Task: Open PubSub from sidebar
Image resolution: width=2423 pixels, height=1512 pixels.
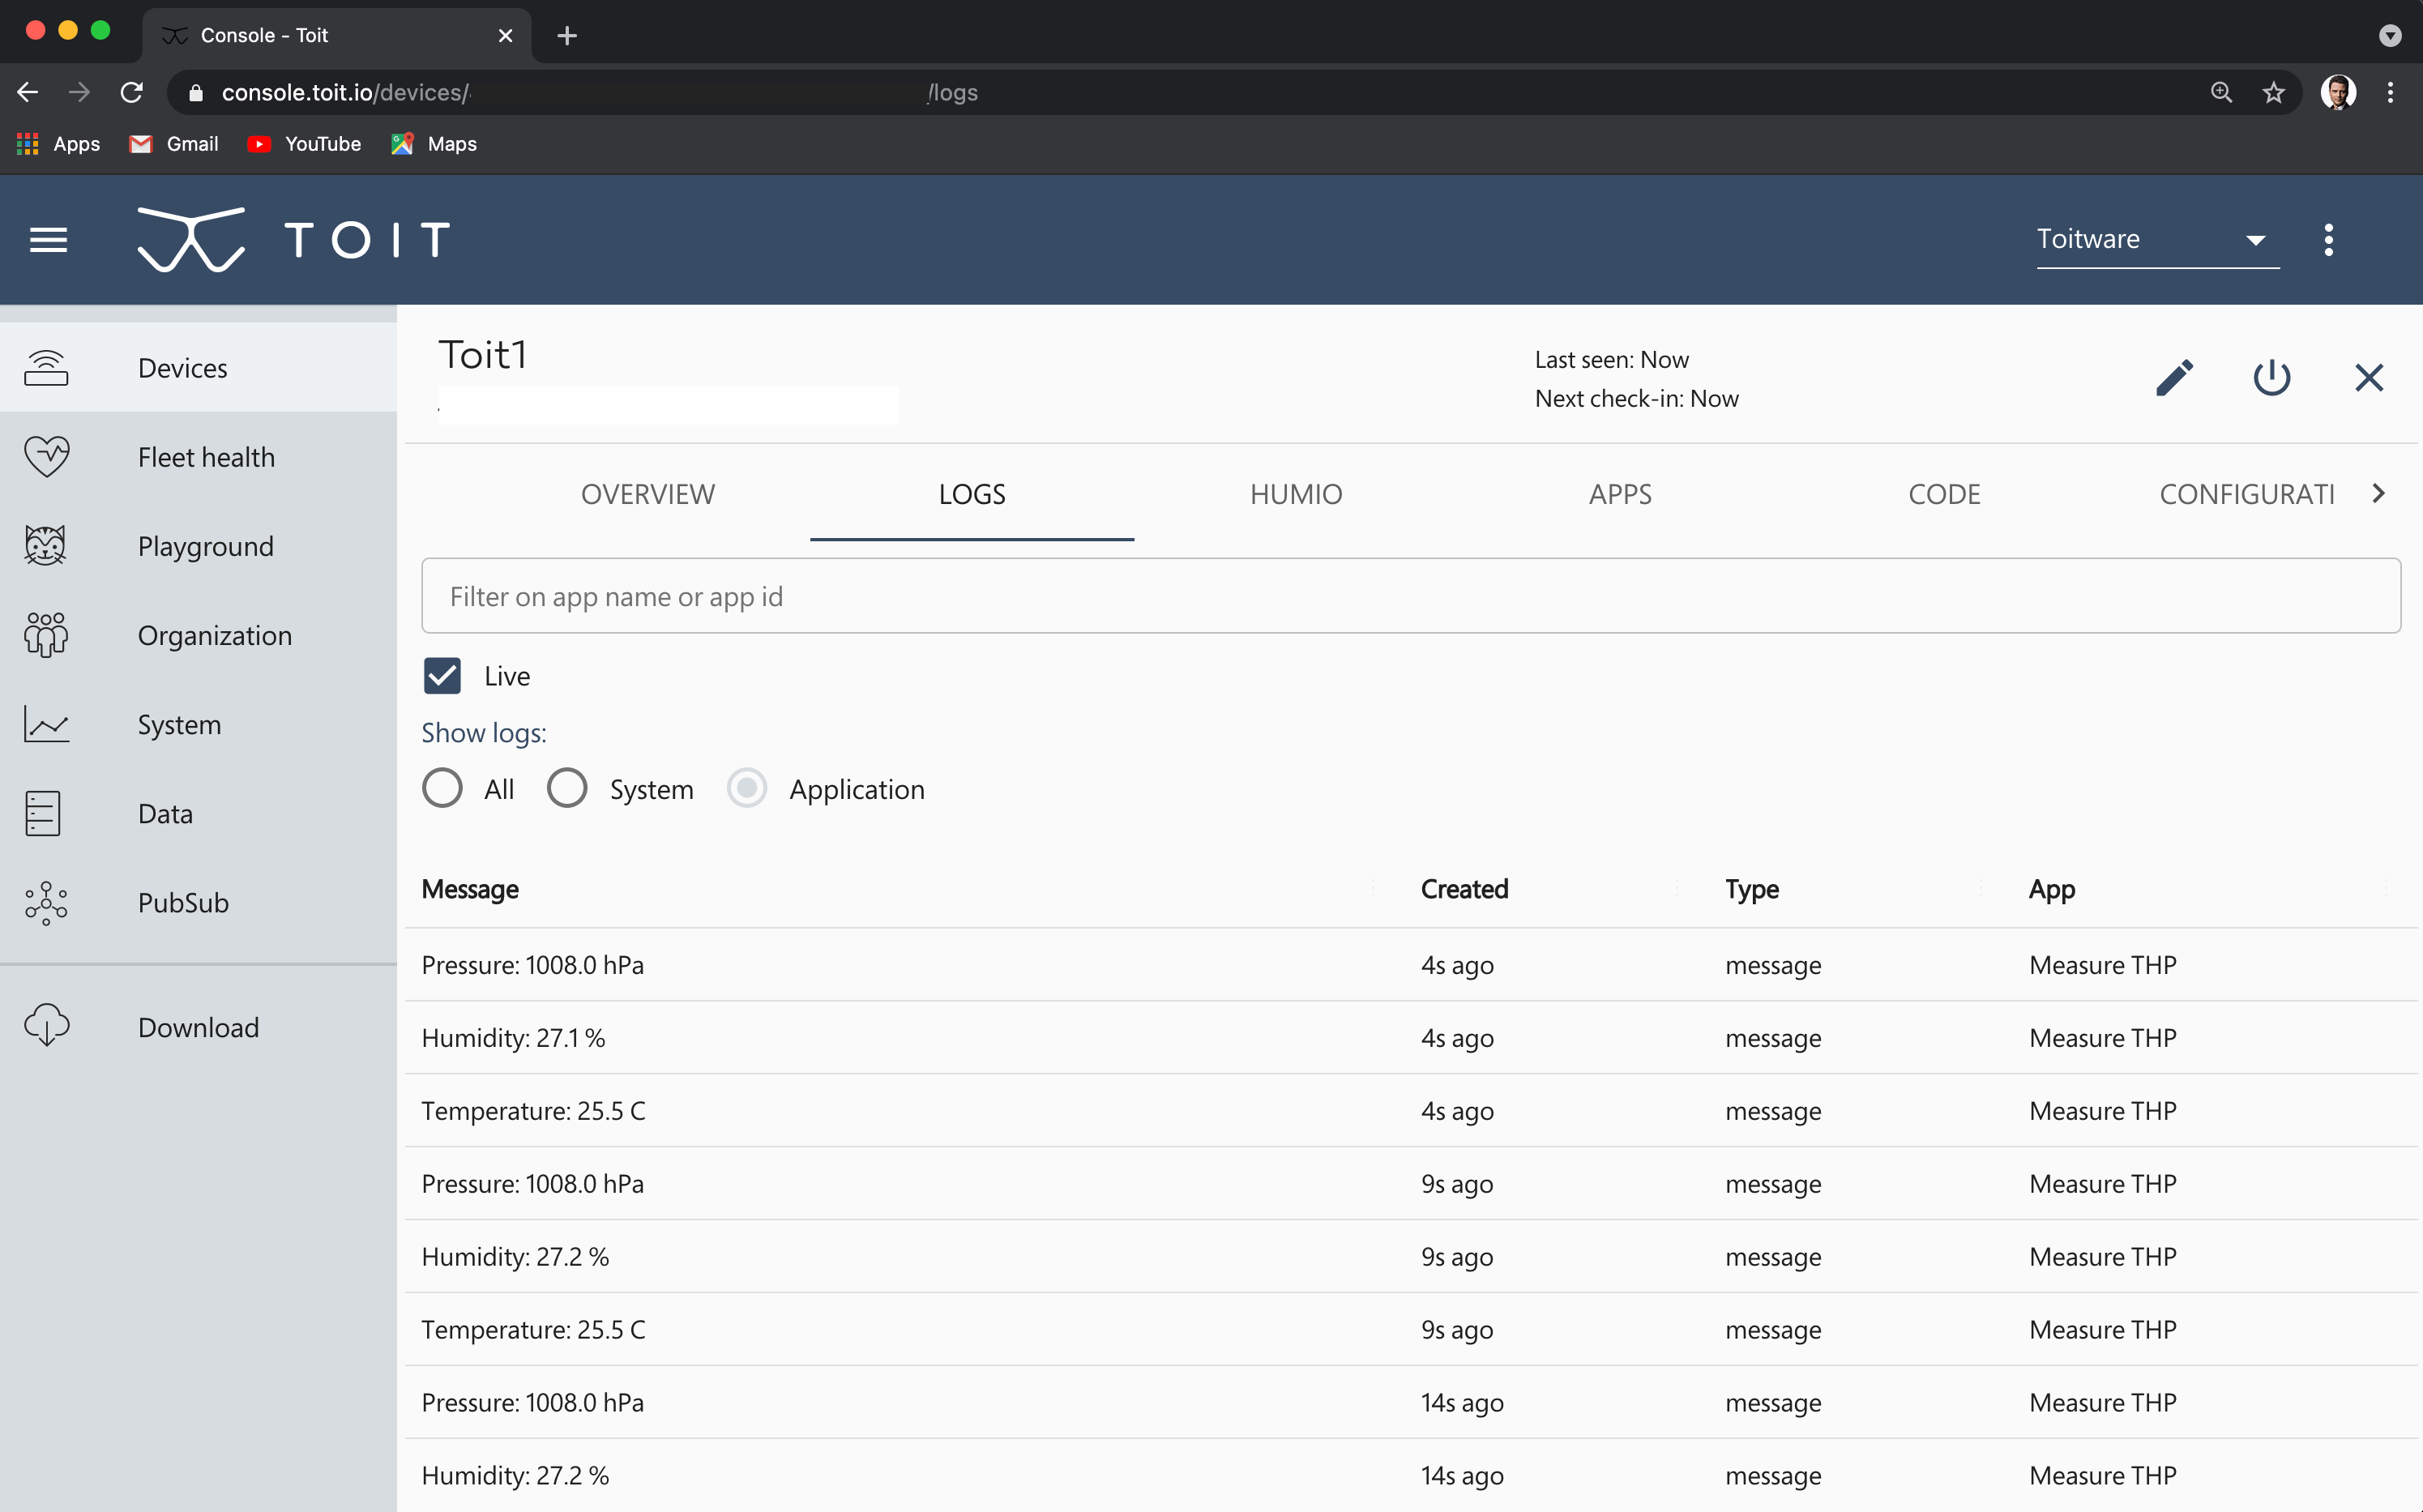Action: (198, 902)
